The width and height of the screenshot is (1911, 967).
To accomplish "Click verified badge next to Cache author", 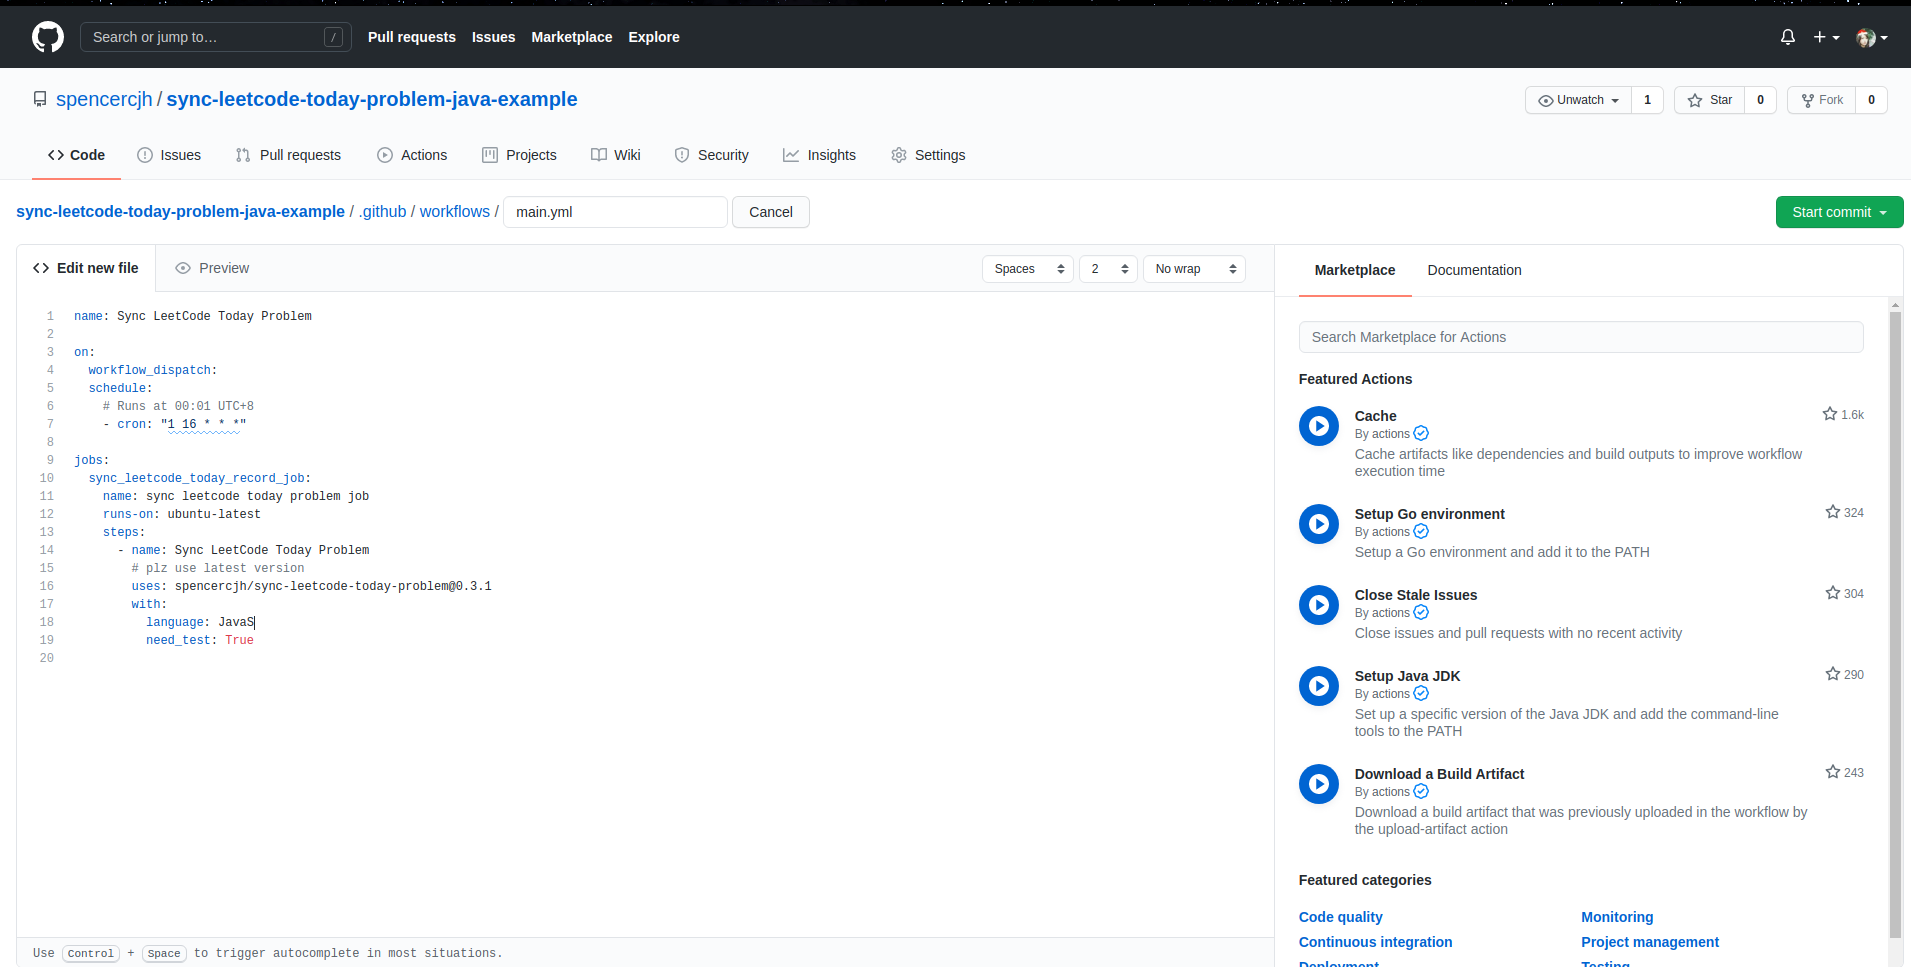I will 1421,434.
